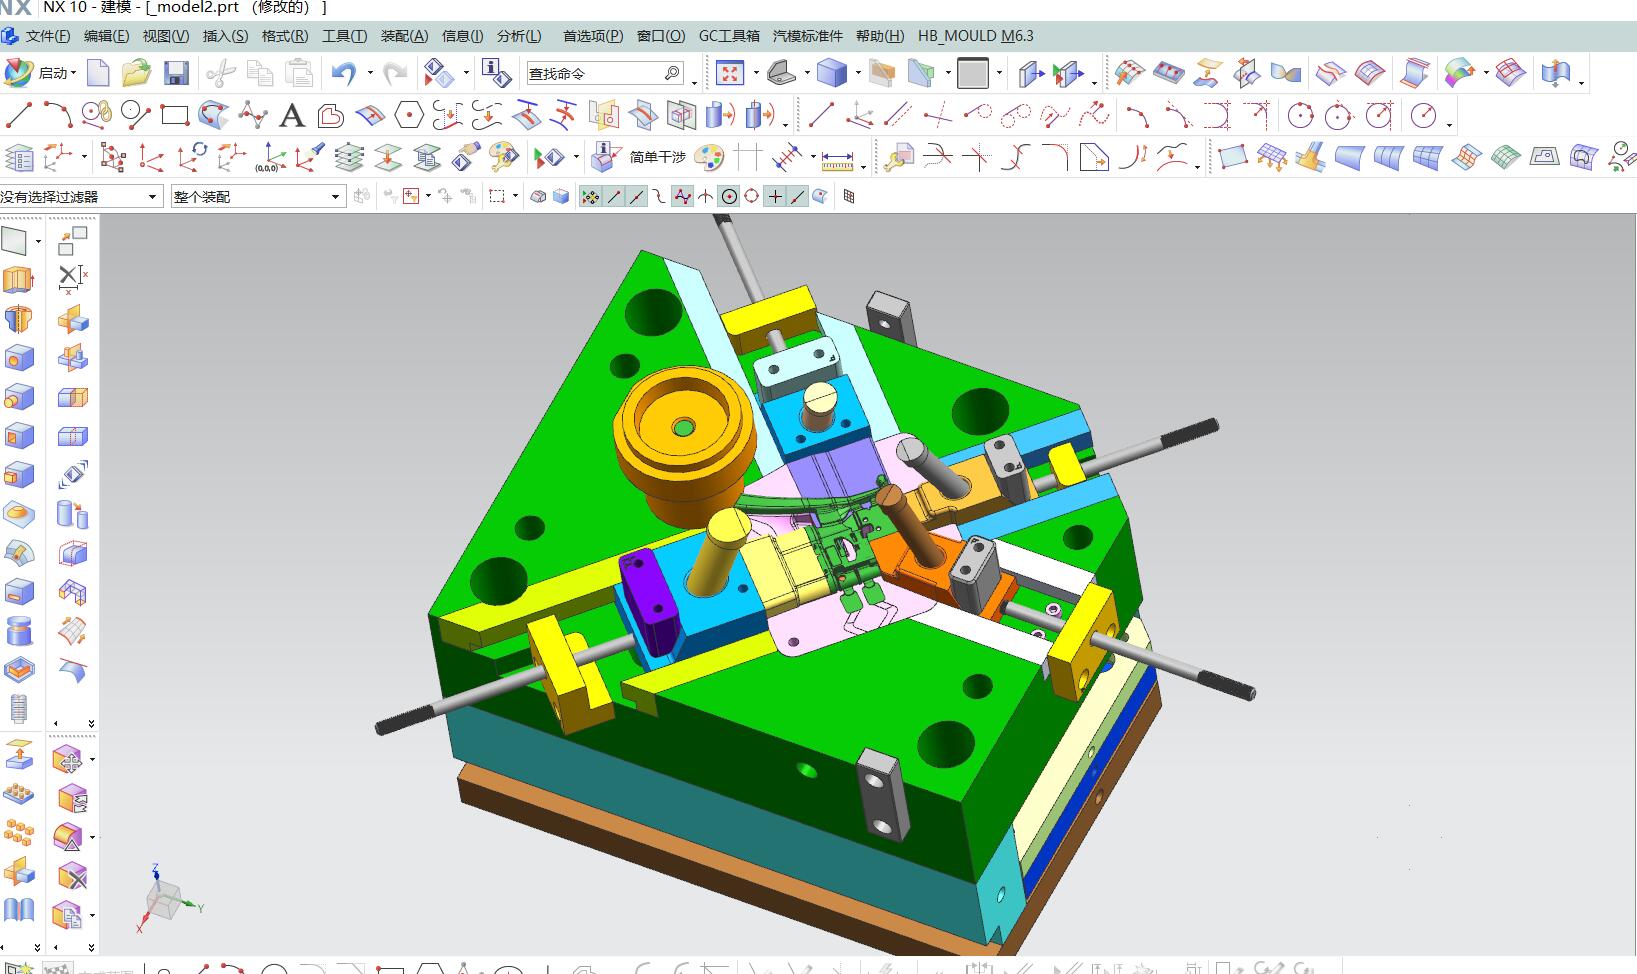Undo the last action
1637x974 pixels.
tap(344, 73)
